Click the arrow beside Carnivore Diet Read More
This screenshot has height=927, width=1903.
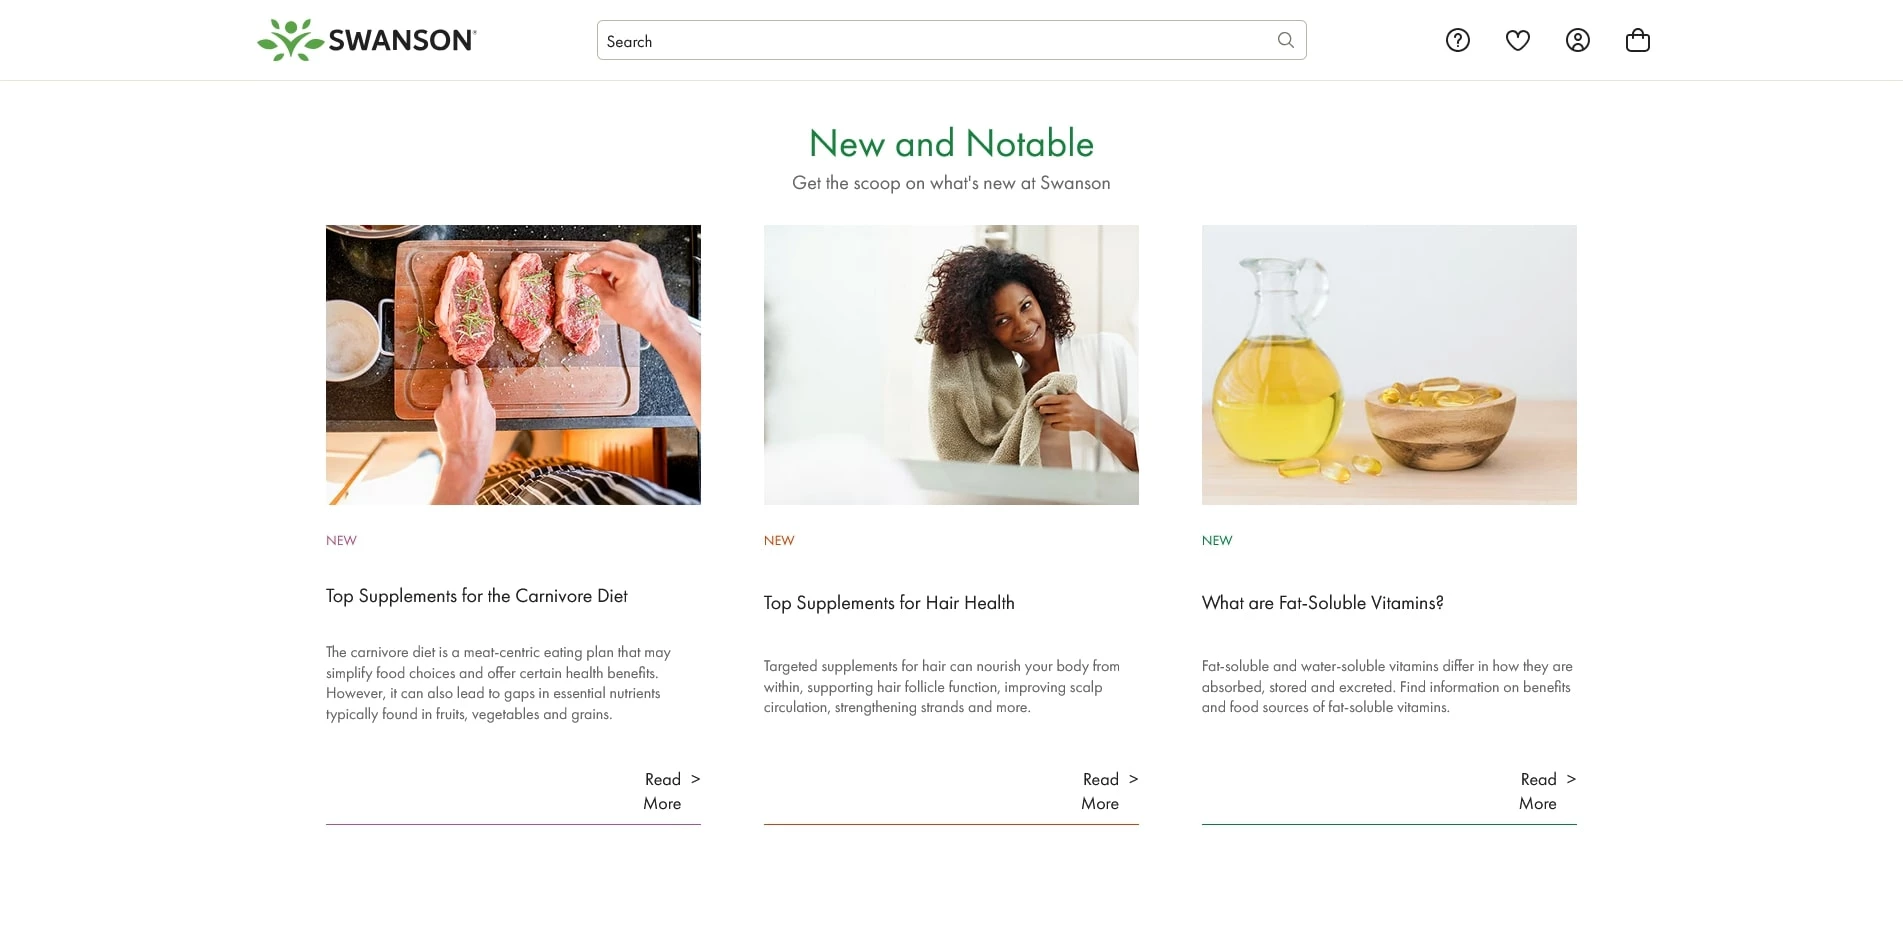click(696, 779)
